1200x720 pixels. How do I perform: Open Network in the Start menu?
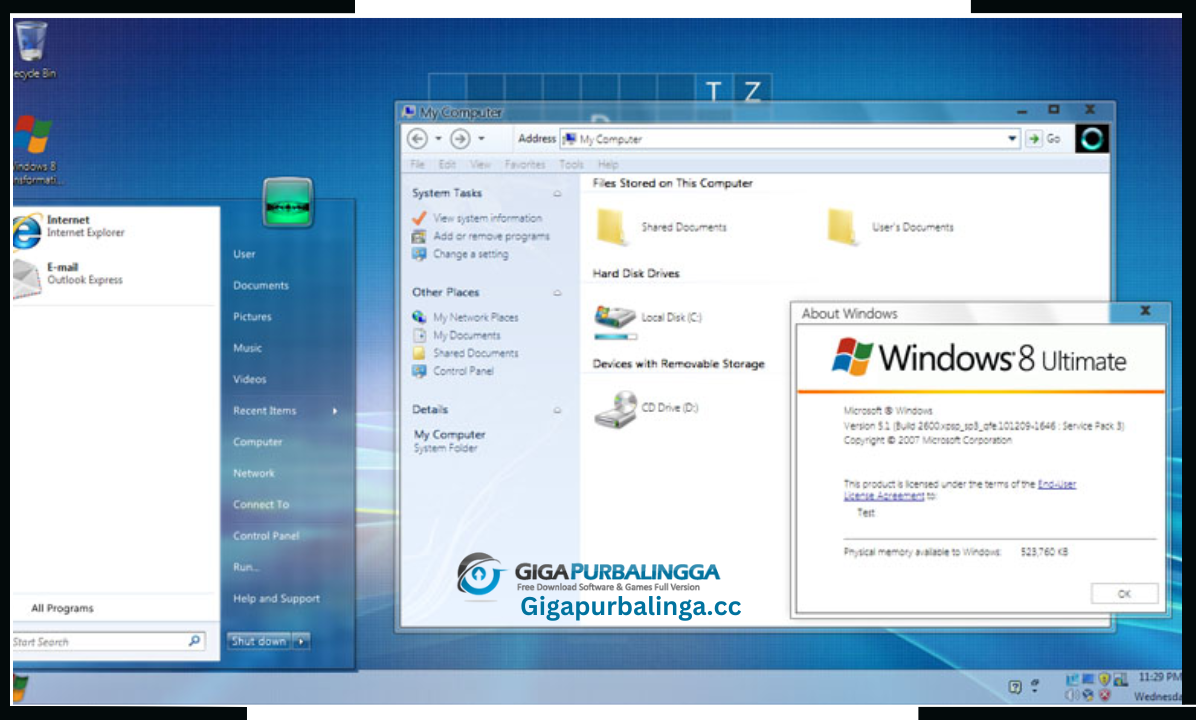tap(254, 474)
